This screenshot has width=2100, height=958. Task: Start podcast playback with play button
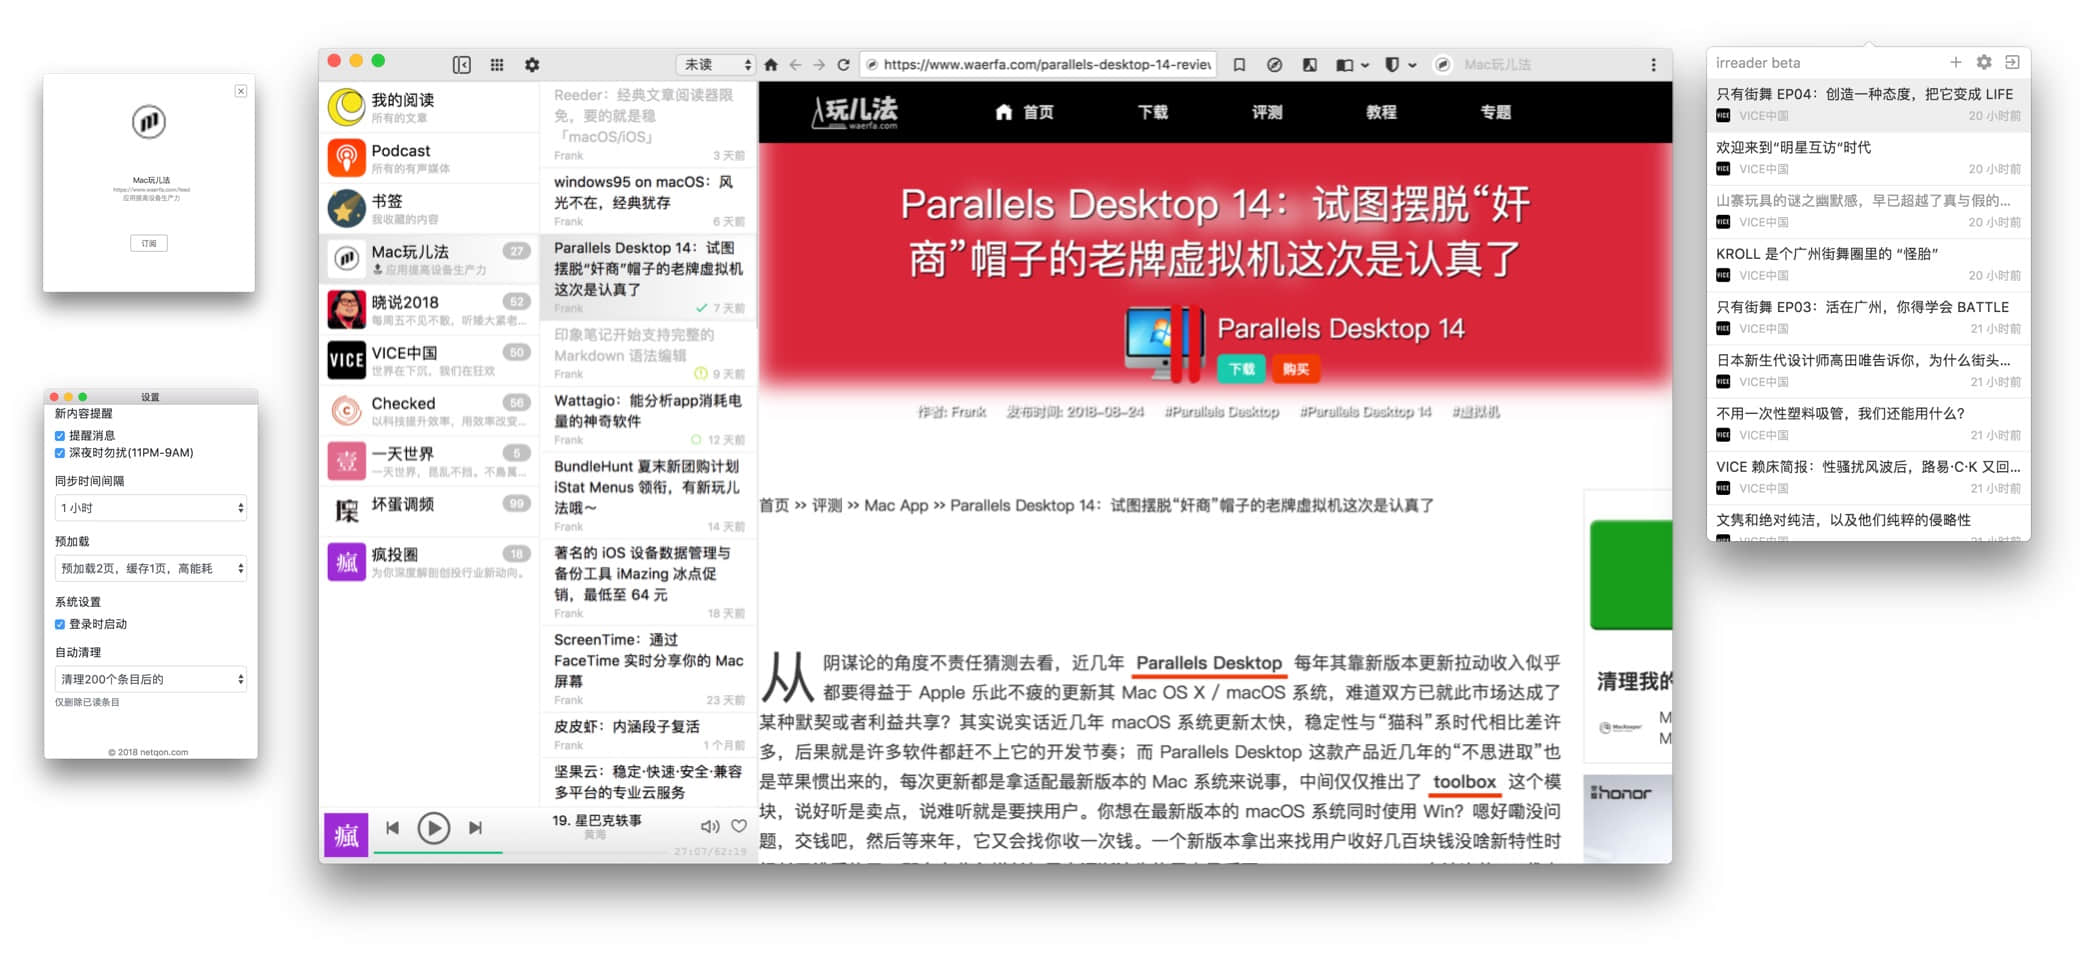[x=433, y=828]
